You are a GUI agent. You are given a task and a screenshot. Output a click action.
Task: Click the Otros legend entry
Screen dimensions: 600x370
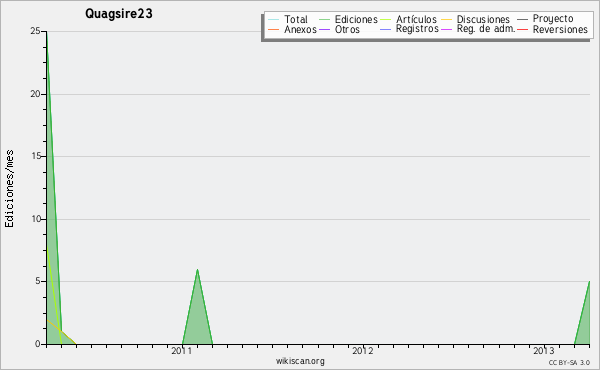pos(339,29)
